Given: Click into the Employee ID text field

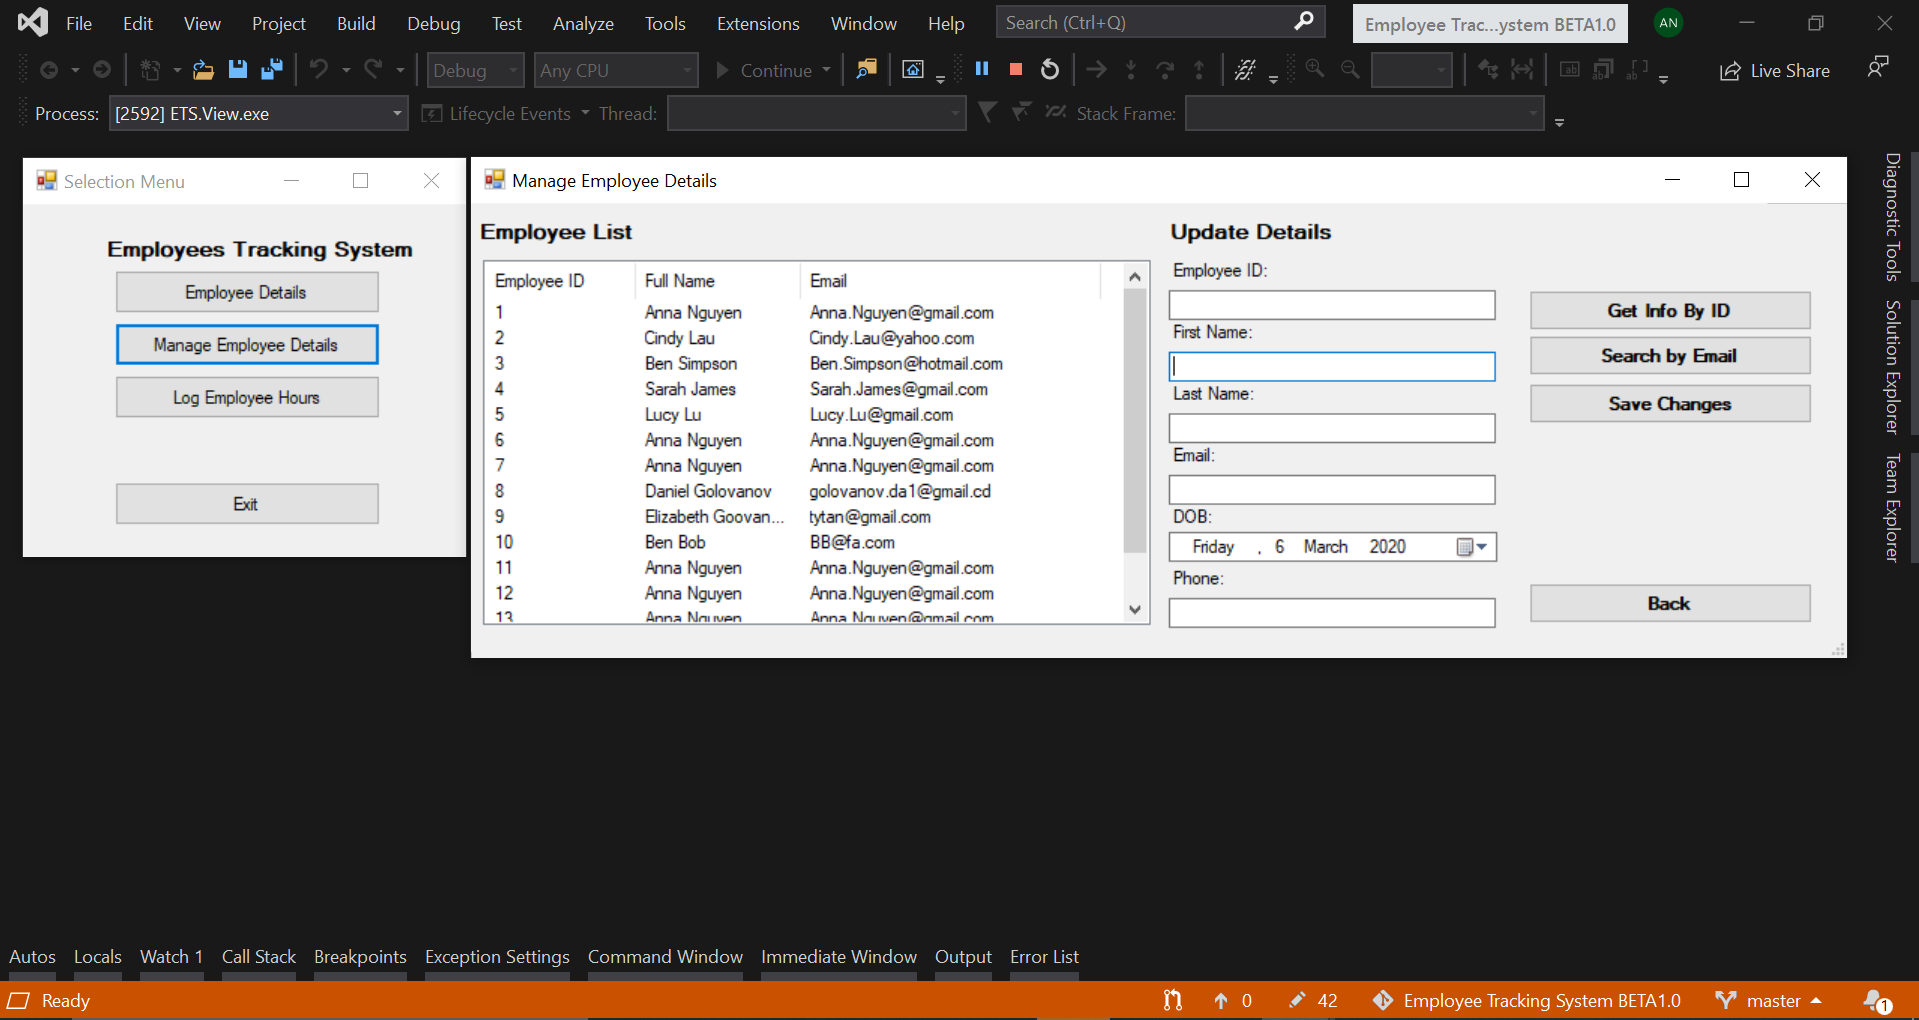Looking at the screenshot, I should (x=1331, y=305).
